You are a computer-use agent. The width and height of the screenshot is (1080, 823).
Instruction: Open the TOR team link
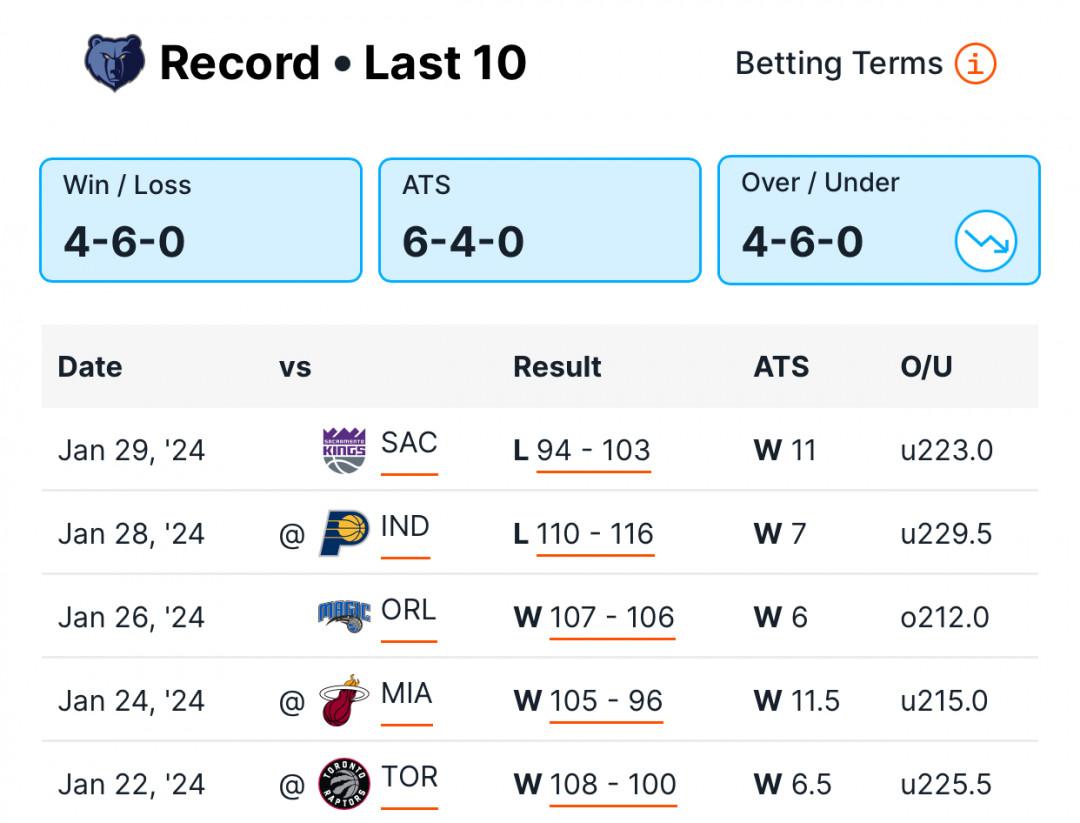point(409,777)
